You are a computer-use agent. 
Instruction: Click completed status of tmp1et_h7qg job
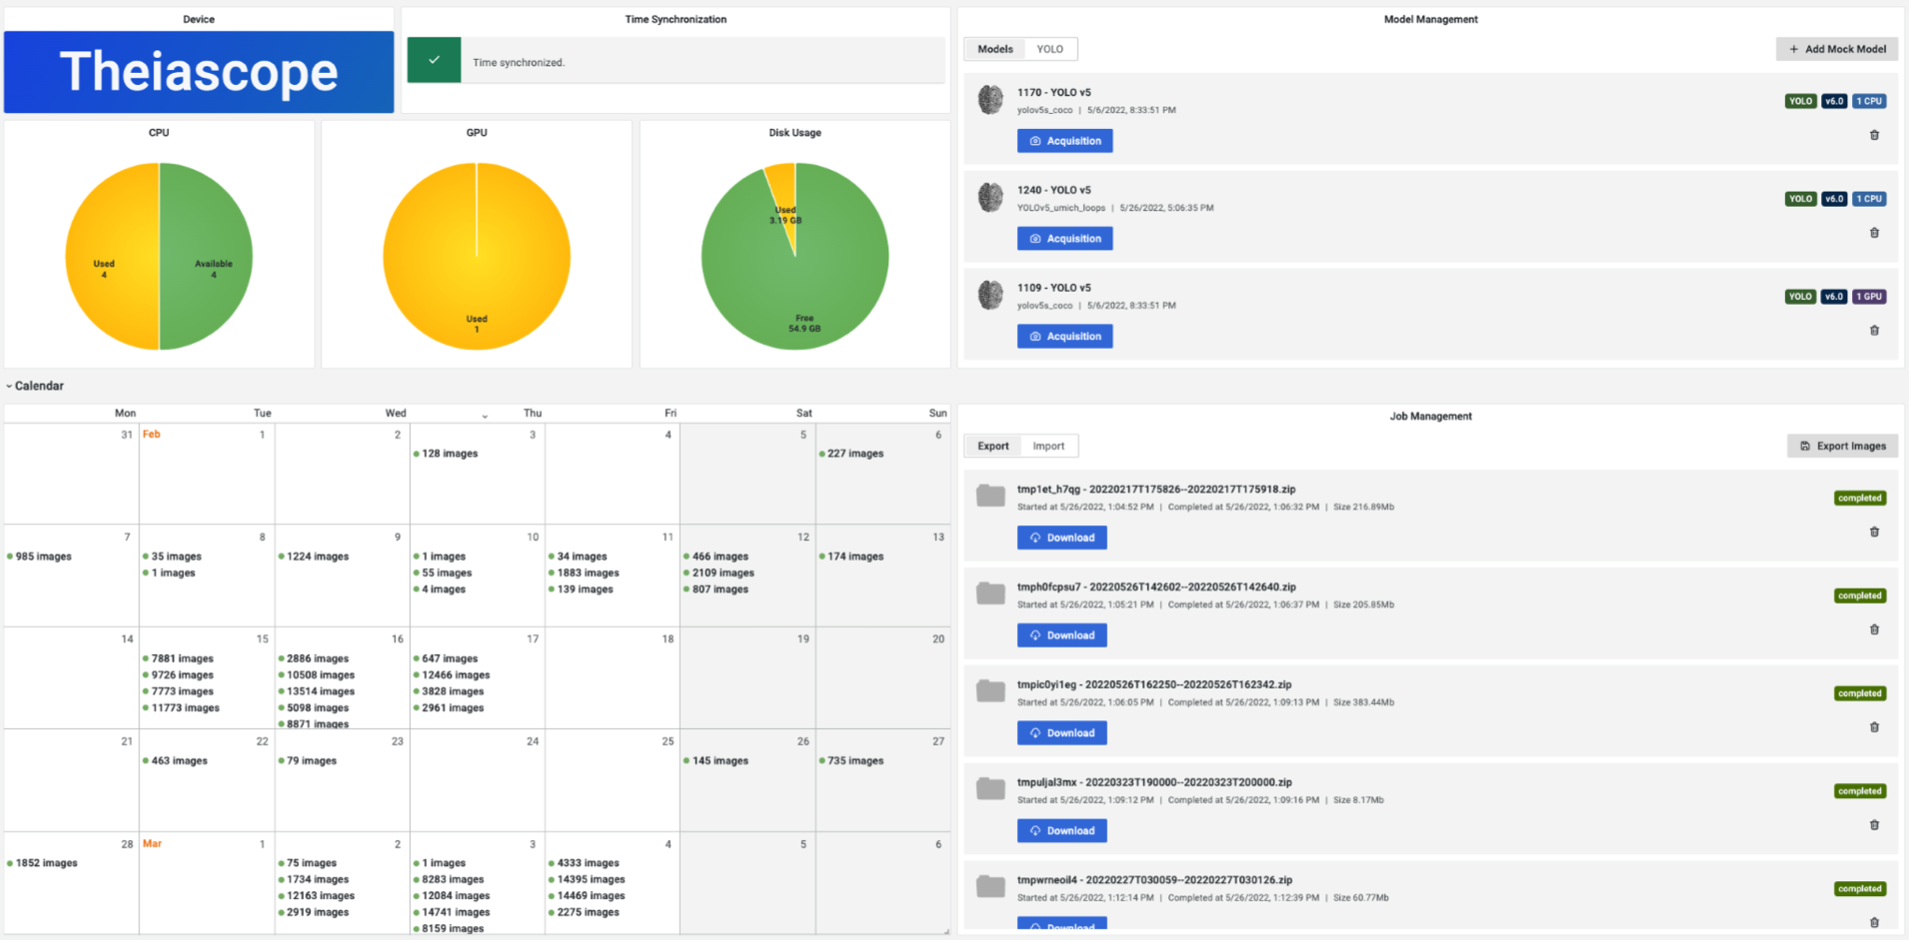1860,498
